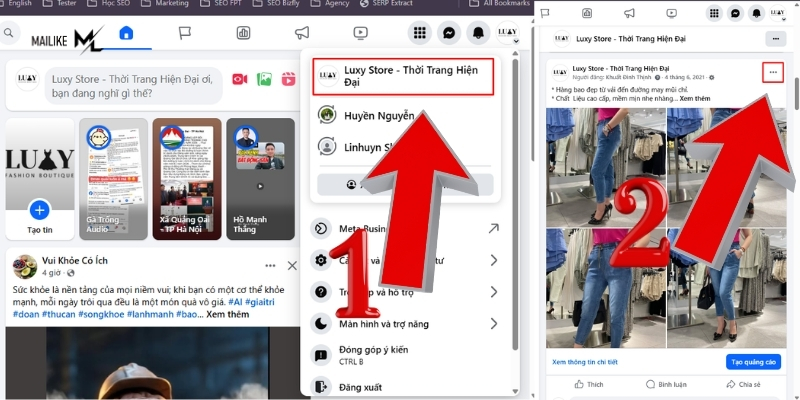Start a live video from composer

pos(240,79)
